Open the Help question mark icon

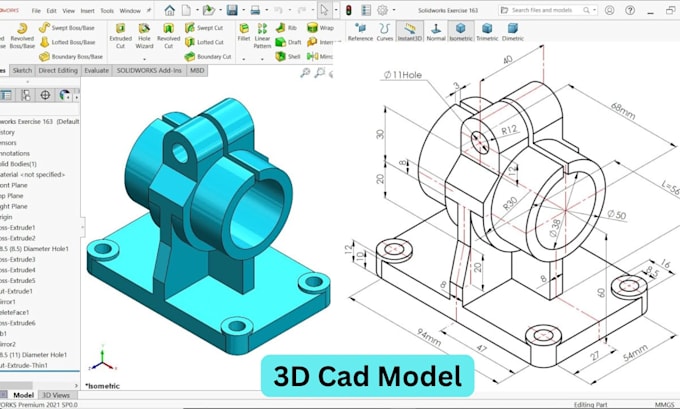[630, 10]
